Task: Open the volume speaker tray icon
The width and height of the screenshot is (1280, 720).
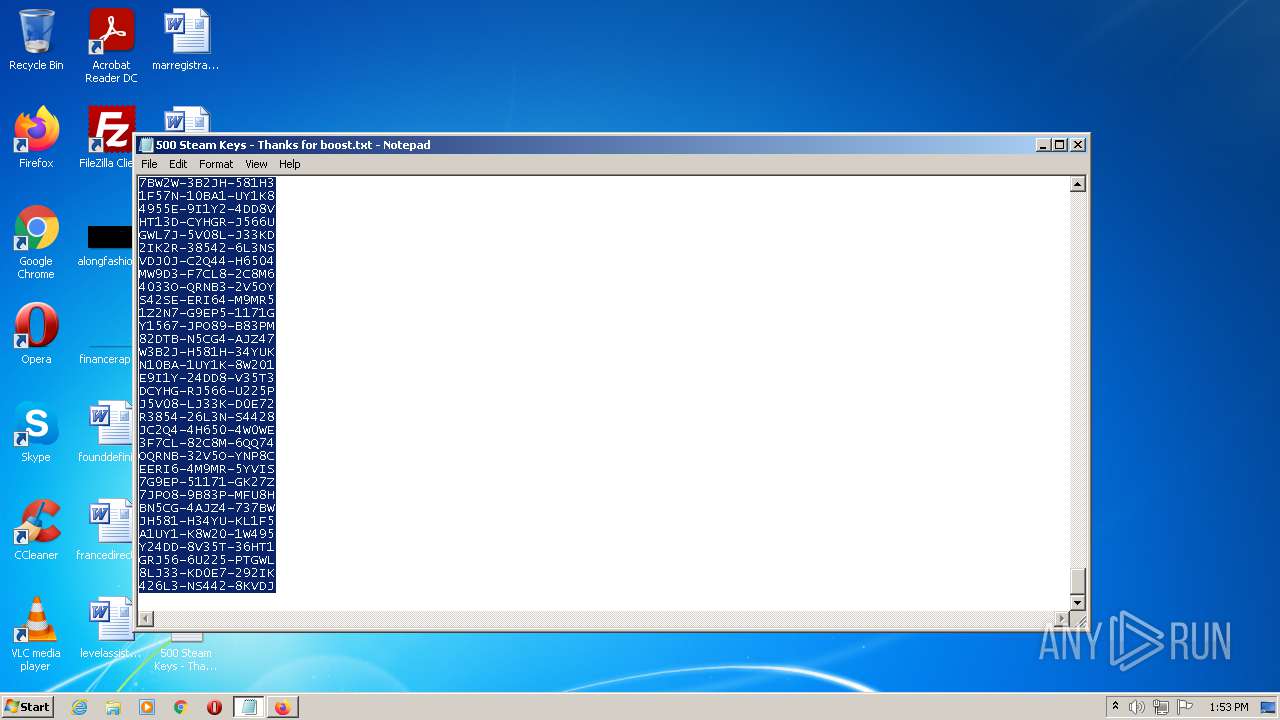Action: (1137, 707)
